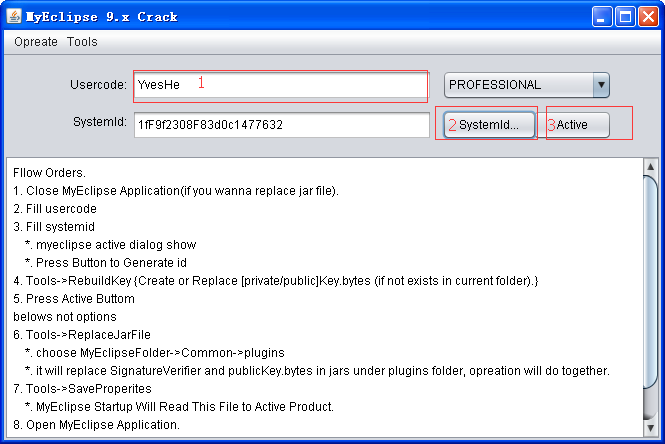Viewport: 665px width, 444px height.
Task: Click the '3. Fill systemid' line
Action: point(53,227)
